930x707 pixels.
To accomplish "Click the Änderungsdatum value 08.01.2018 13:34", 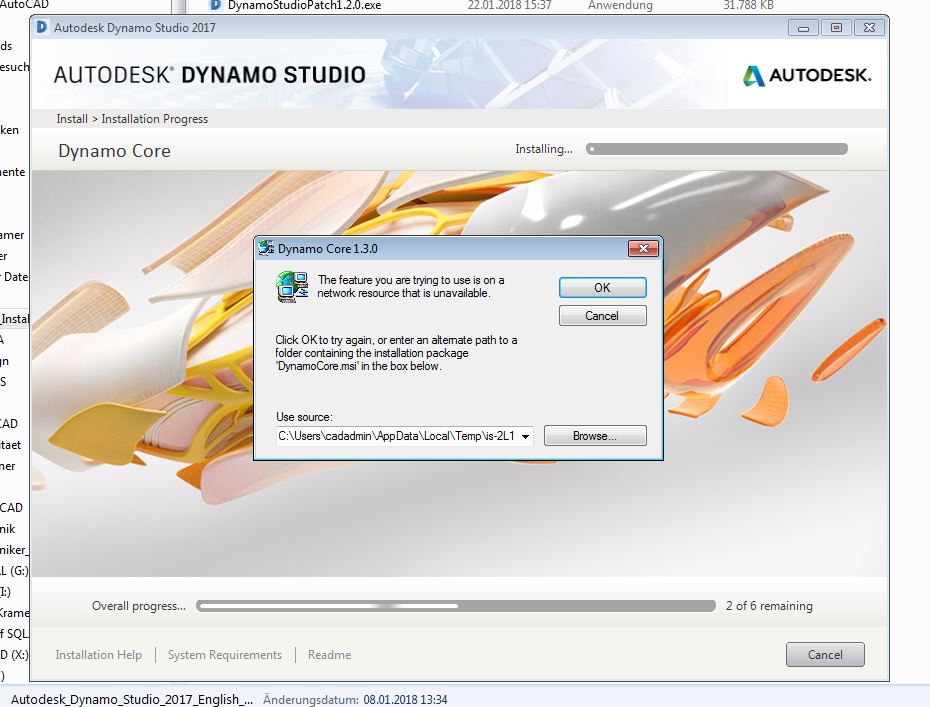I will [x=405, y=700].
